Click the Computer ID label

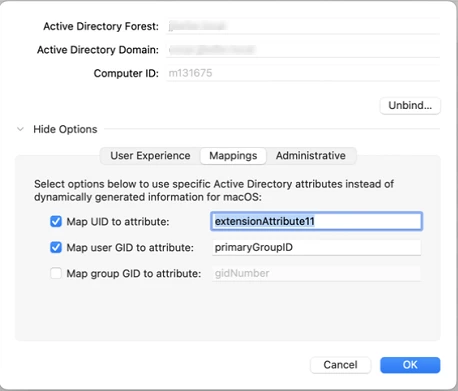point(126,73)
